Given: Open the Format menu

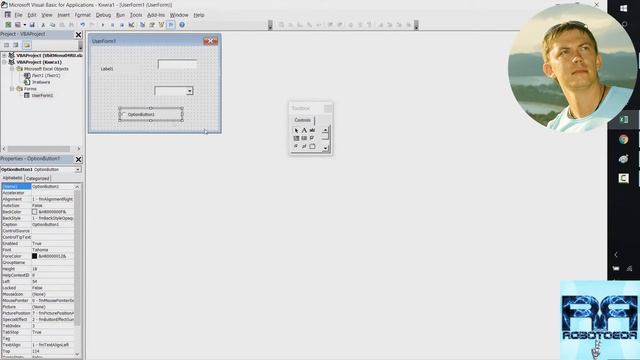Looking at the screenshot, I should (82, 15).
